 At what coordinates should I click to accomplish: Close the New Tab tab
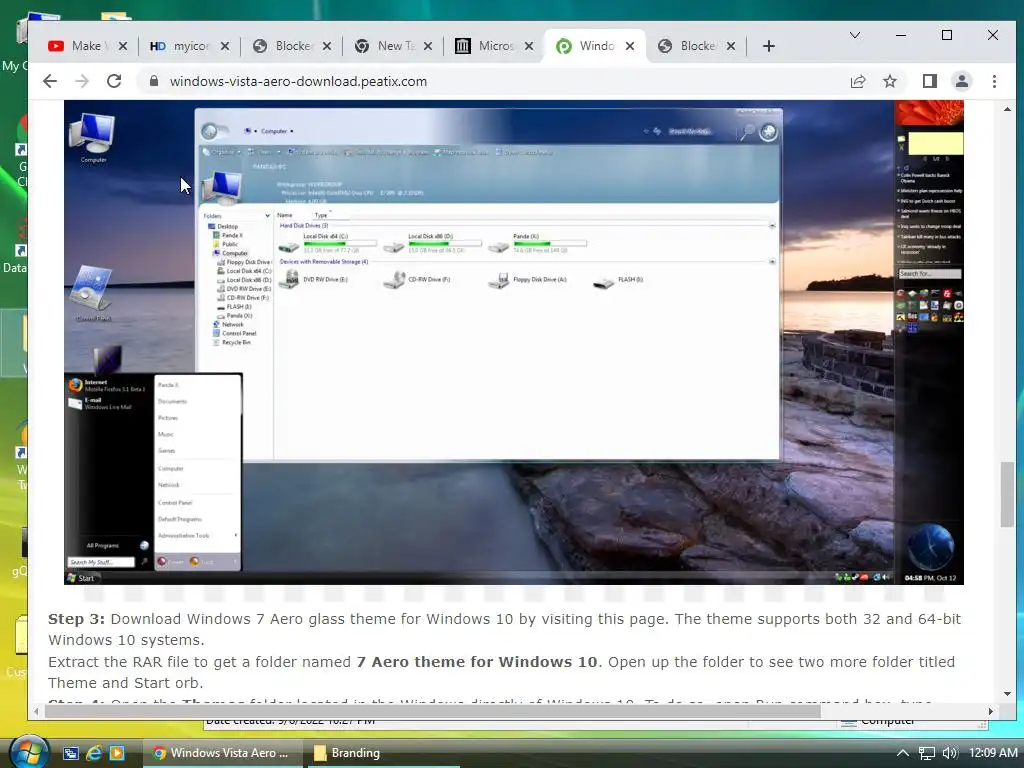pyautogui.click(x=428, y=46)
